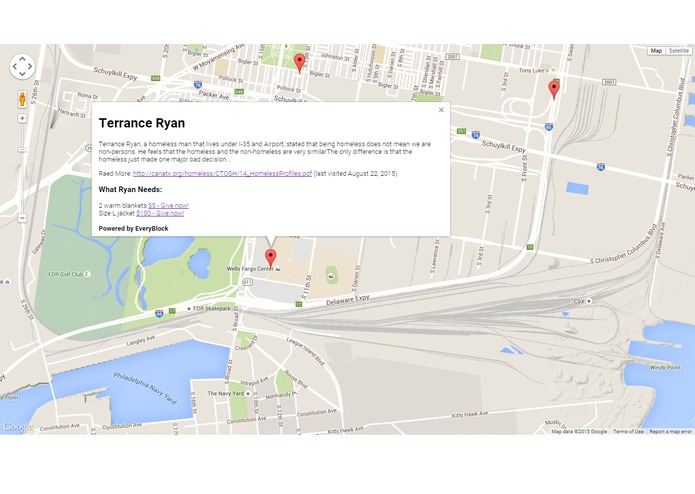Zoom in with the plus button
Image resolution: width=695 pixels, height=494 pixels.
point(22,118)
